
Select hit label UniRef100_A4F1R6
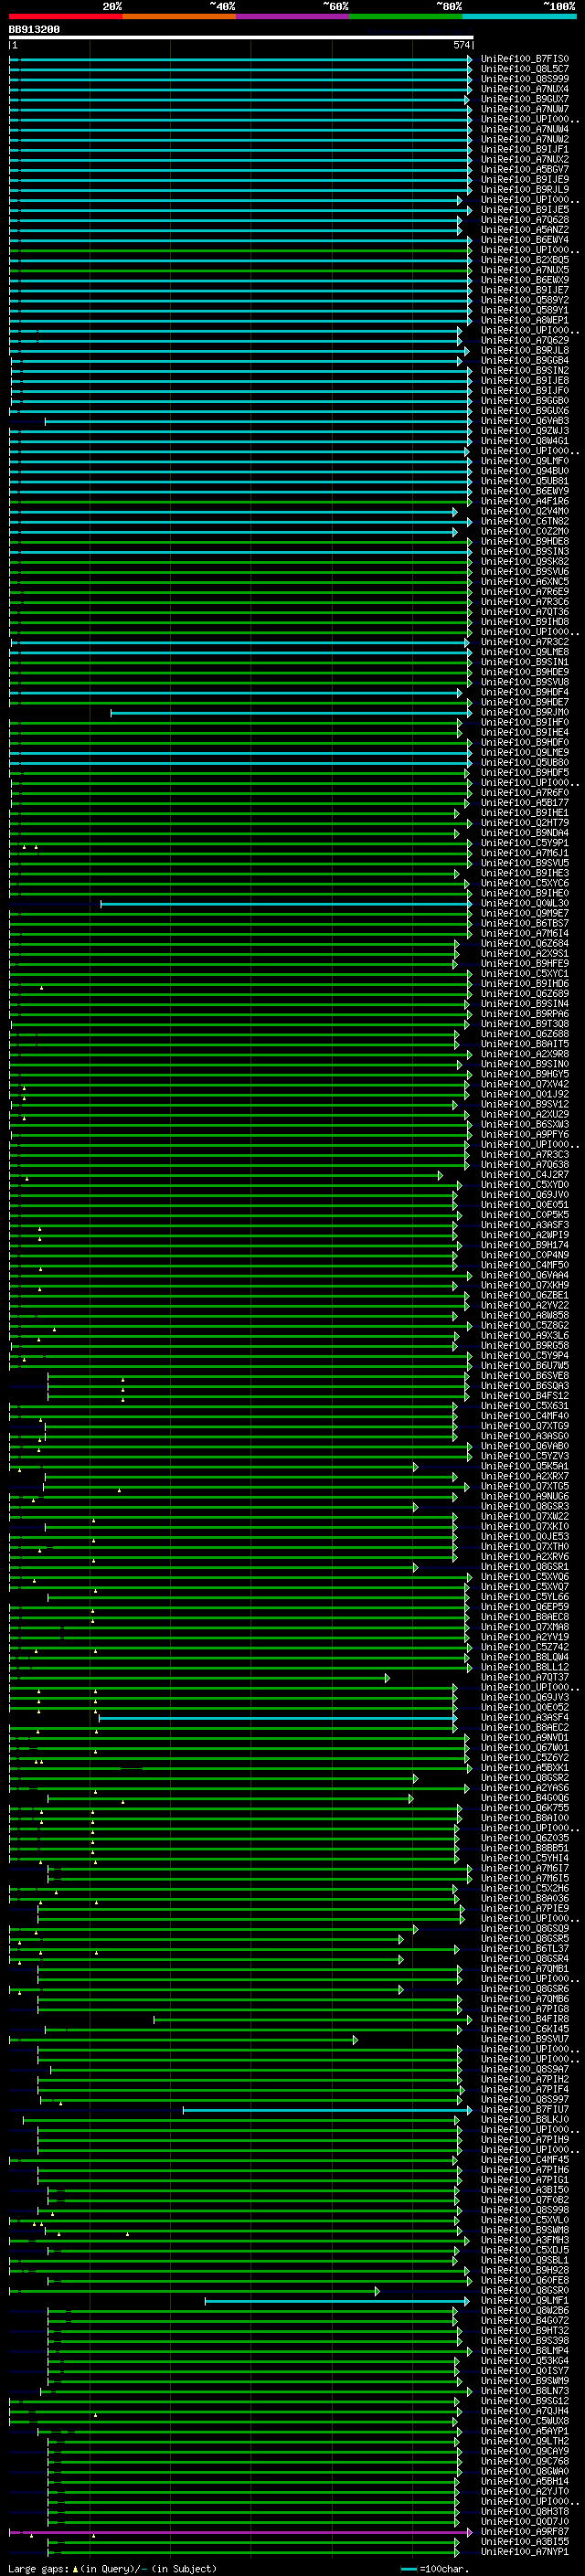point(524,501)
